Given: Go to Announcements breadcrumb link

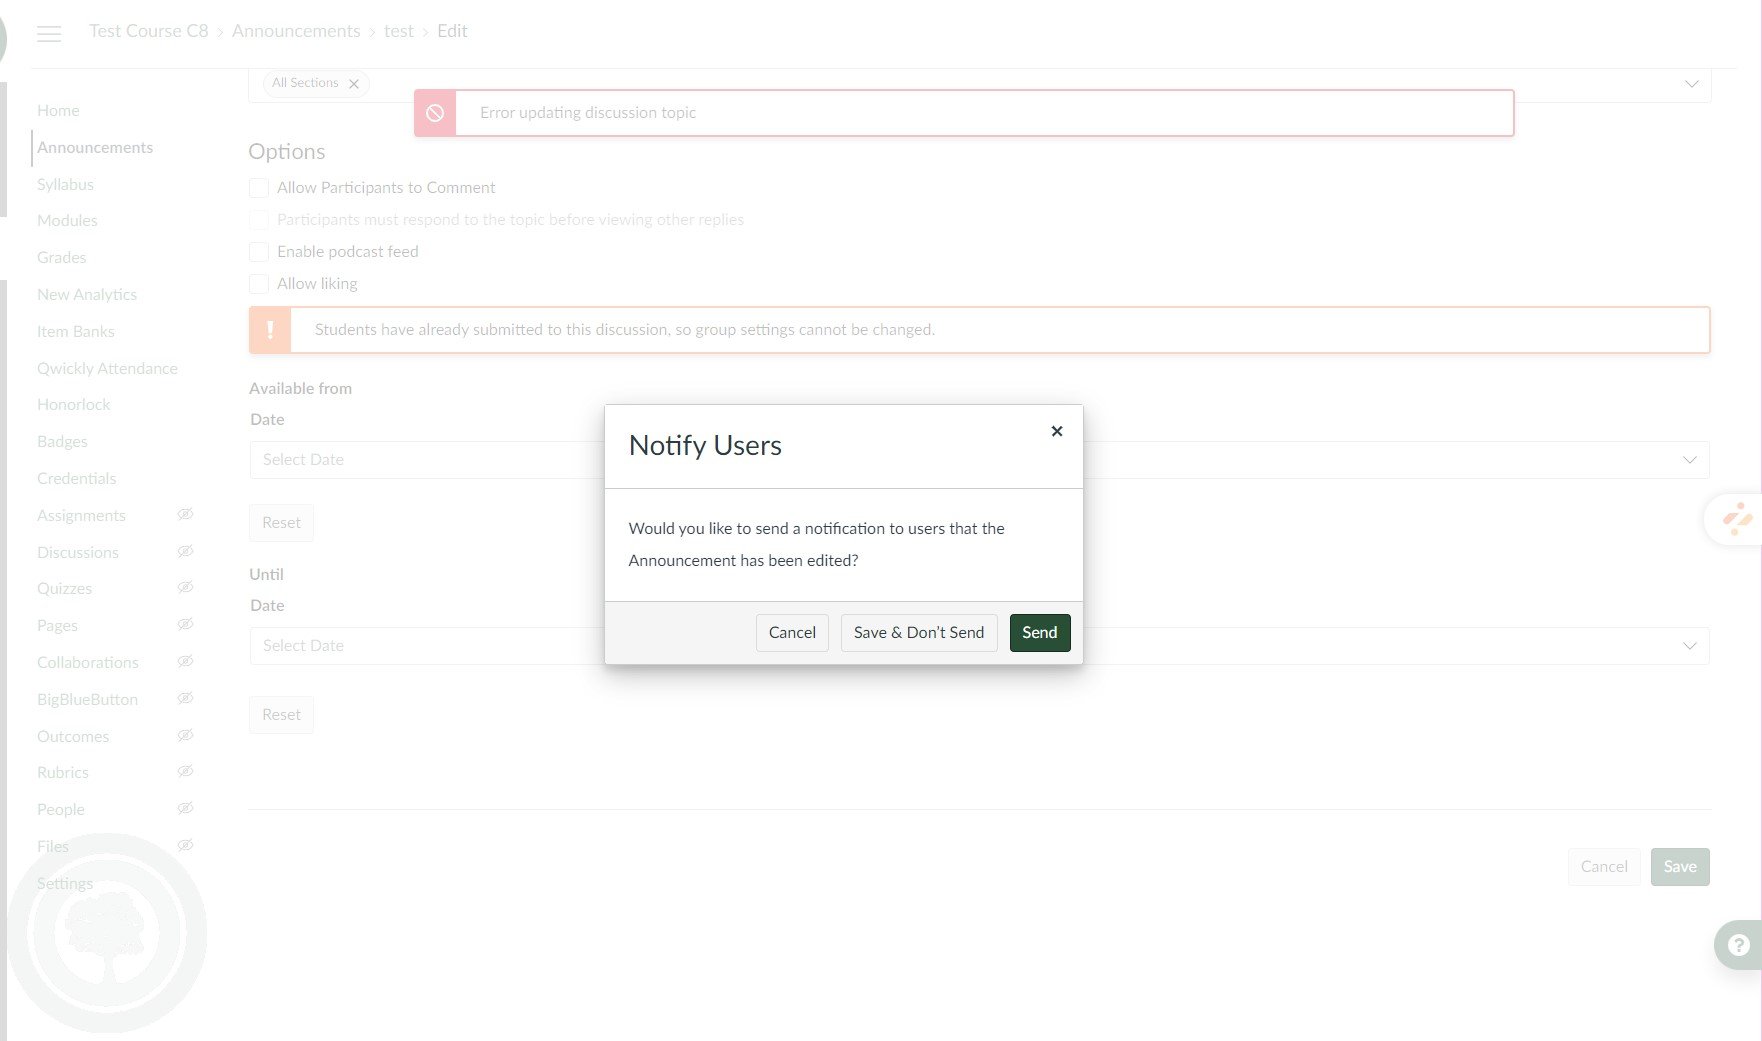Looking at the screenshot, I should click(296, 31).
